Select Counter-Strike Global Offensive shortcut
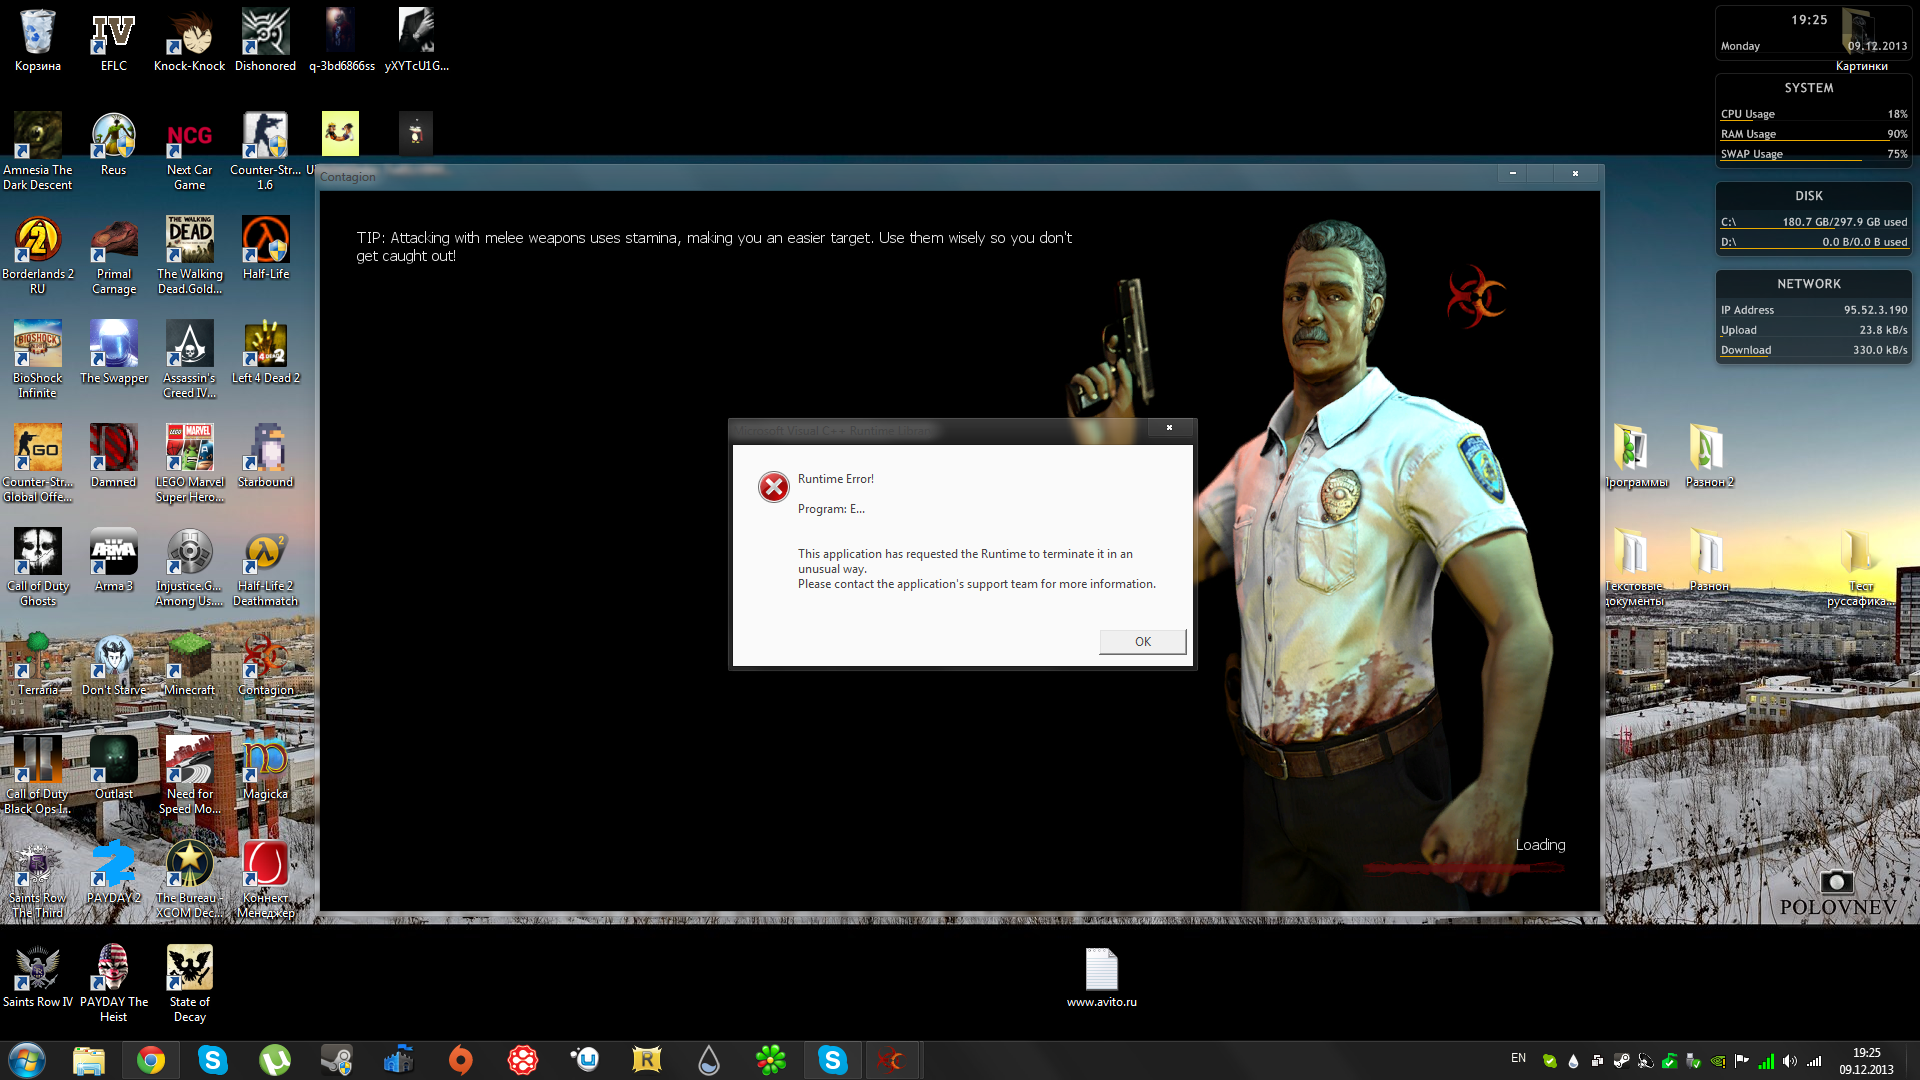This screenshot has height=1080, width=1920. point(38,462)
